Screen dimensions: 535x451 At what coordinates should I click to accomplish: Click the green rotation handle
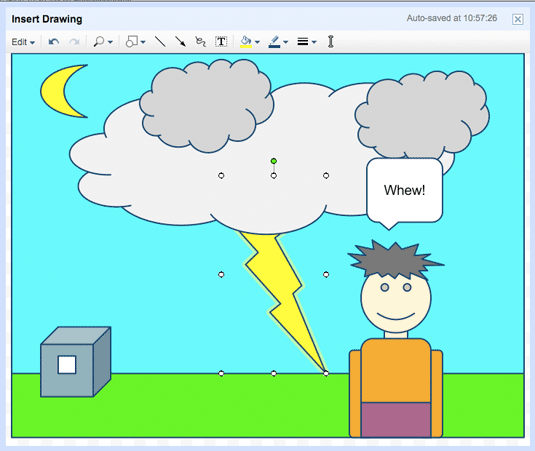[274, 161]
